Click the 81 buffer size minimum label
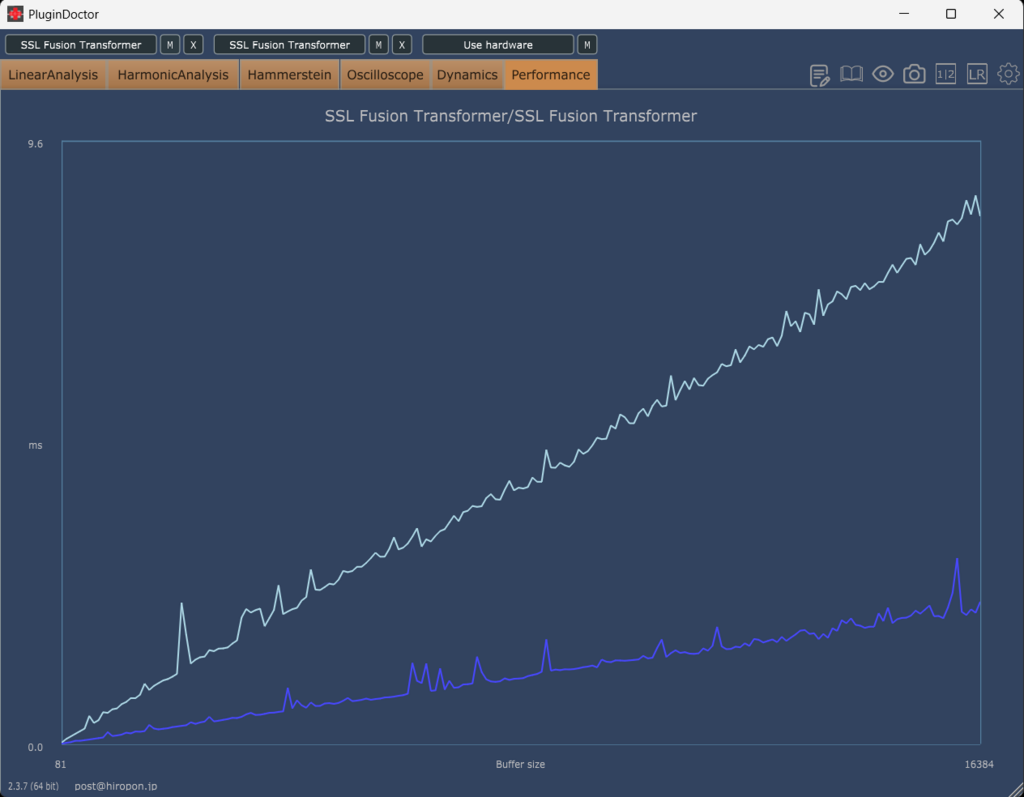1024x797 pixels. [x=60, y=764]
